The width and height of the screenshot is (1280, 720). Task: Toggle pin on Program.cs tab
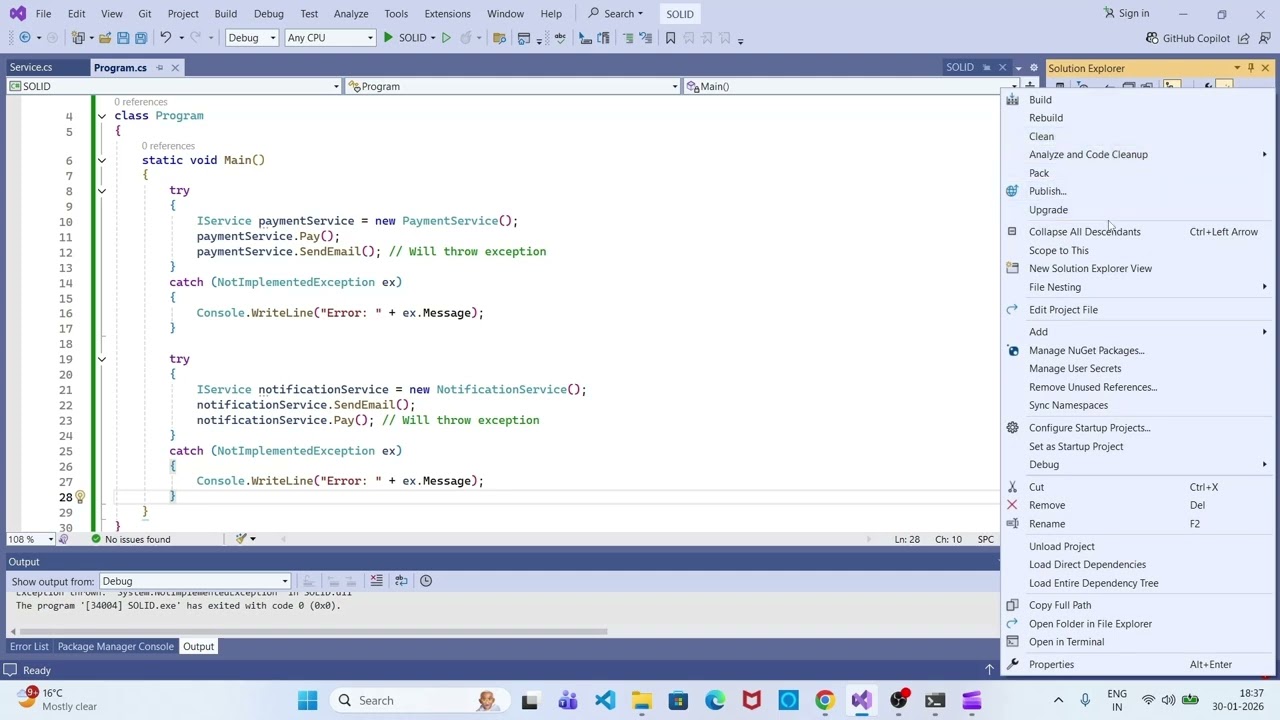coord(159,68)
